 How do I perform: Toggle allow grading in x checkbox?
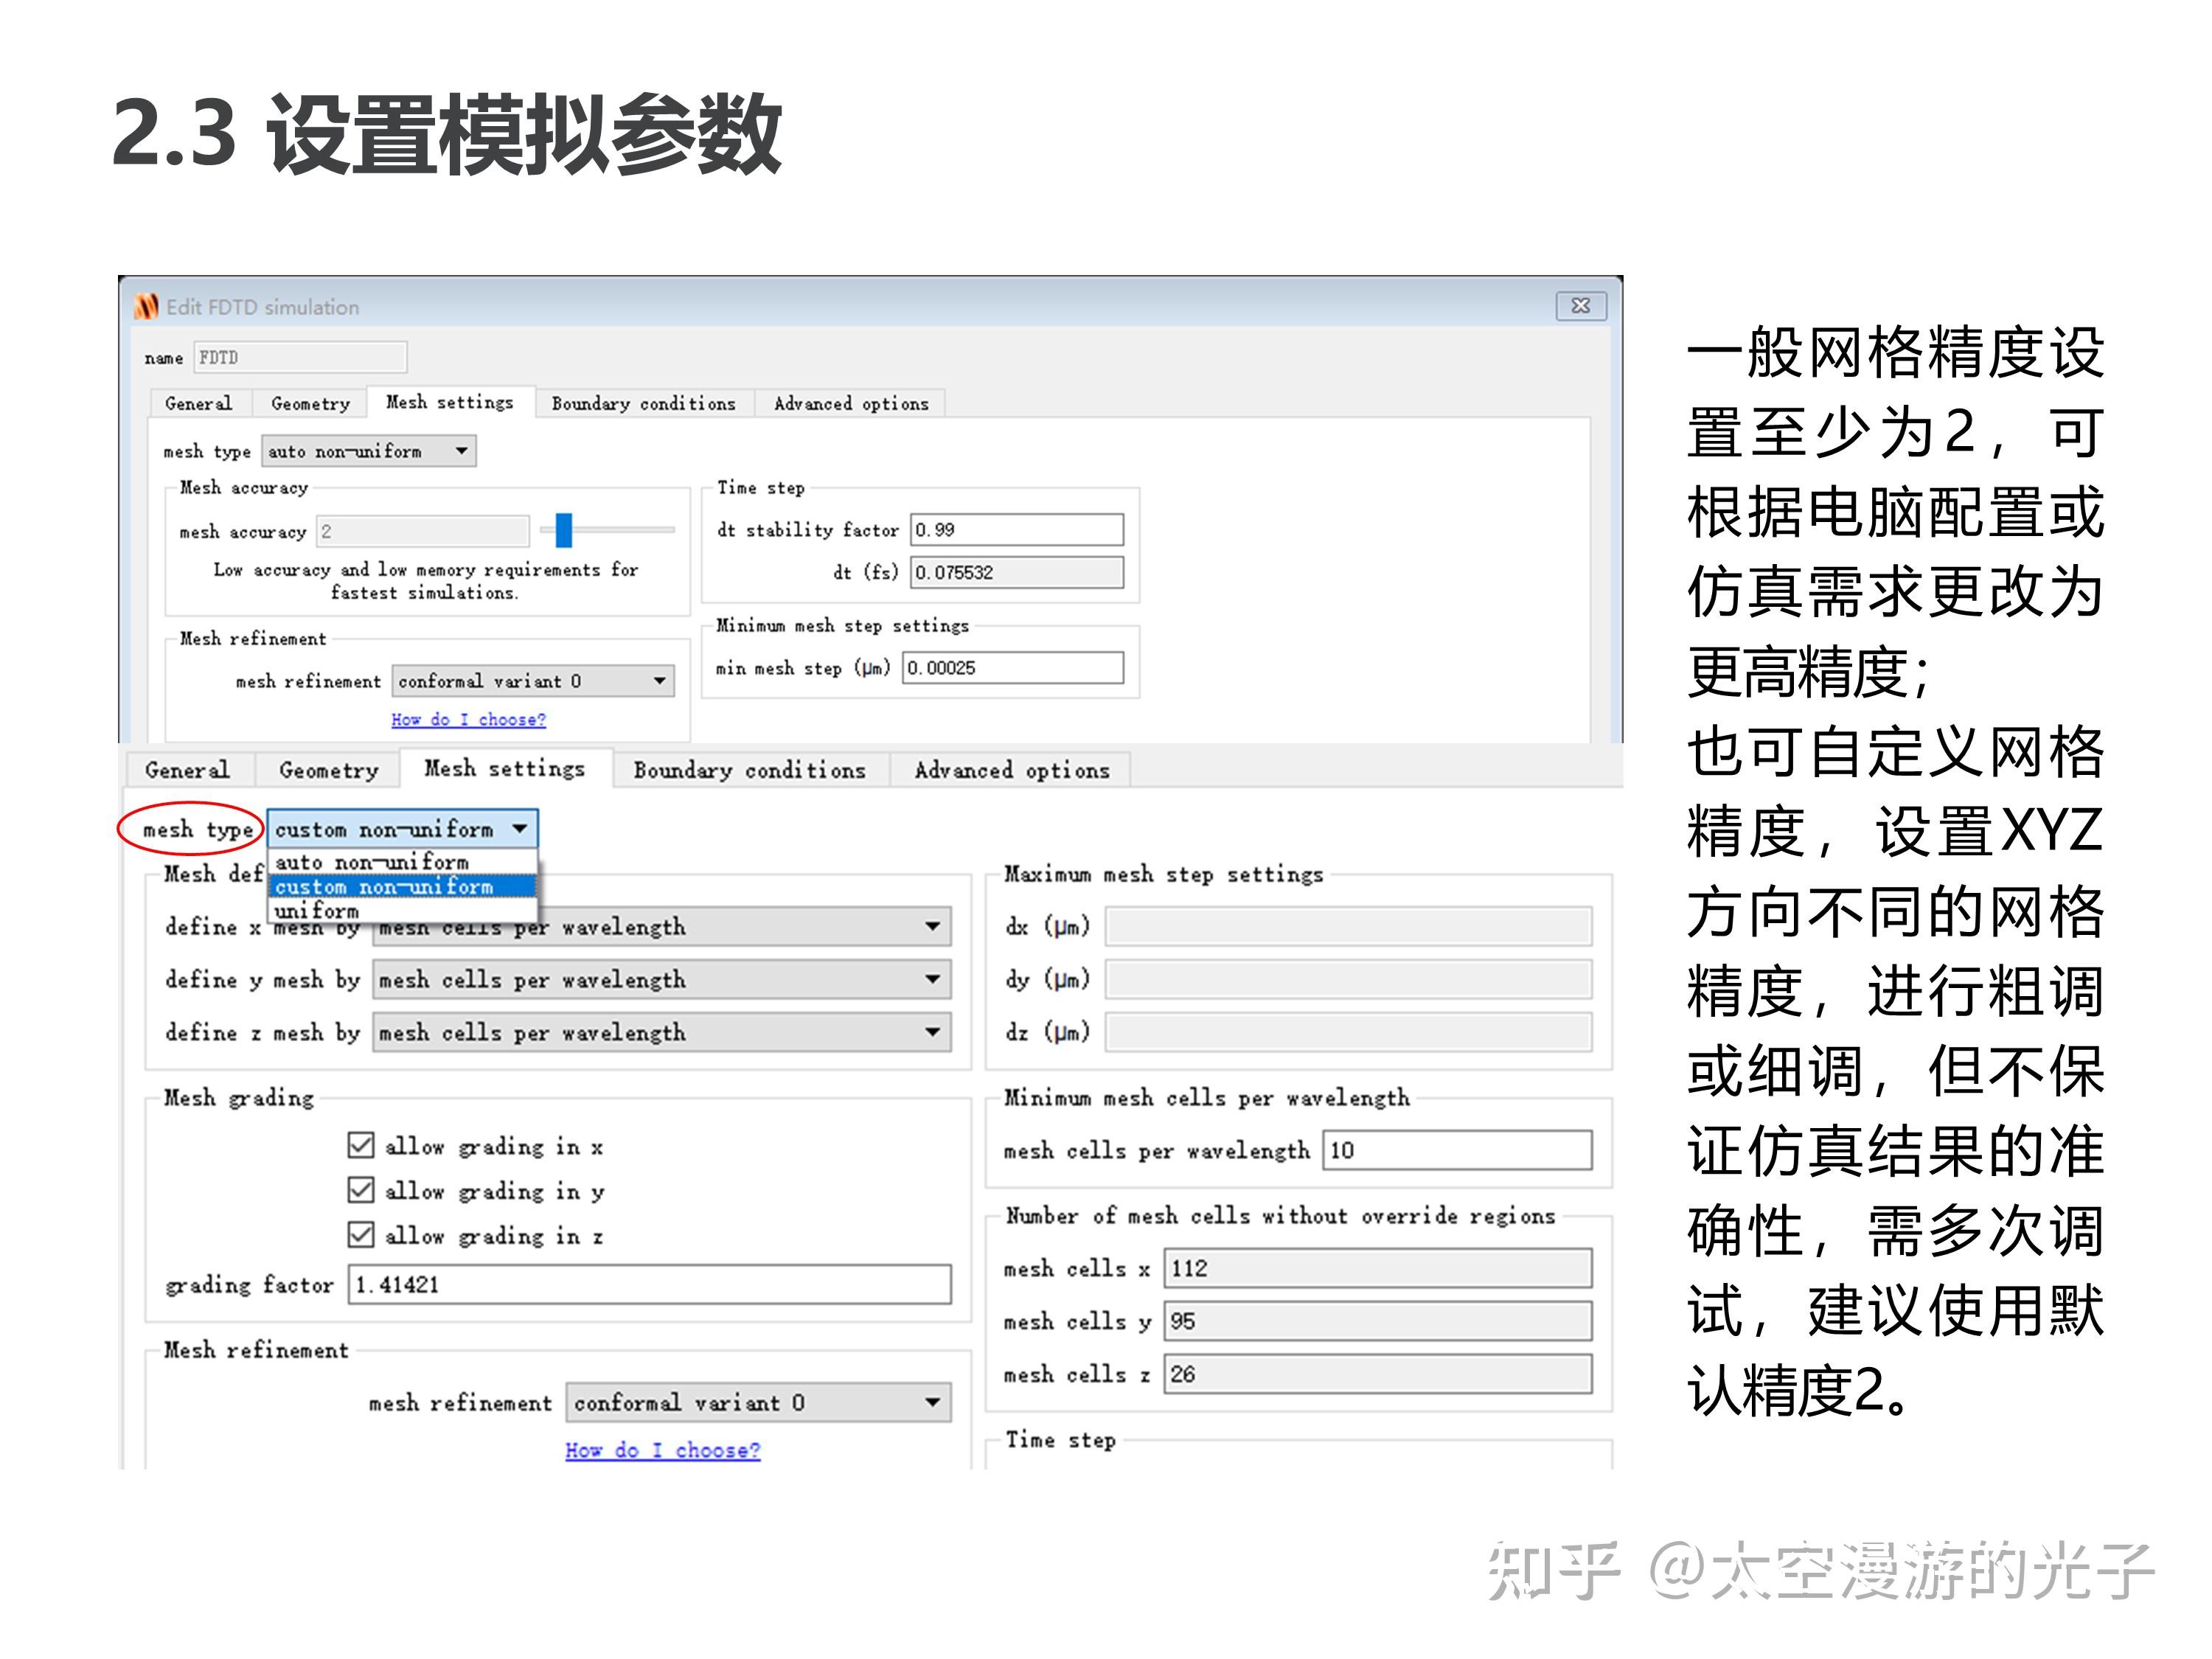361,1145
